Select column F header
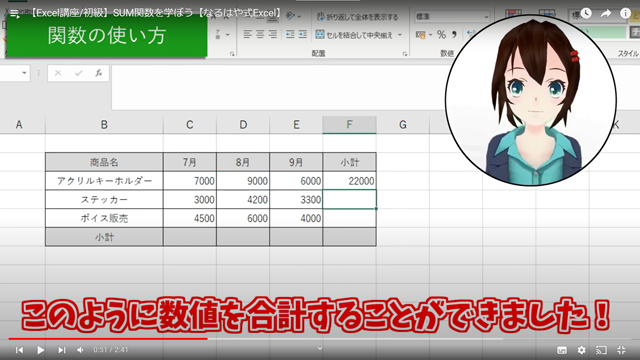This screenshot has width=640, height=360. [x=349, y=124]
